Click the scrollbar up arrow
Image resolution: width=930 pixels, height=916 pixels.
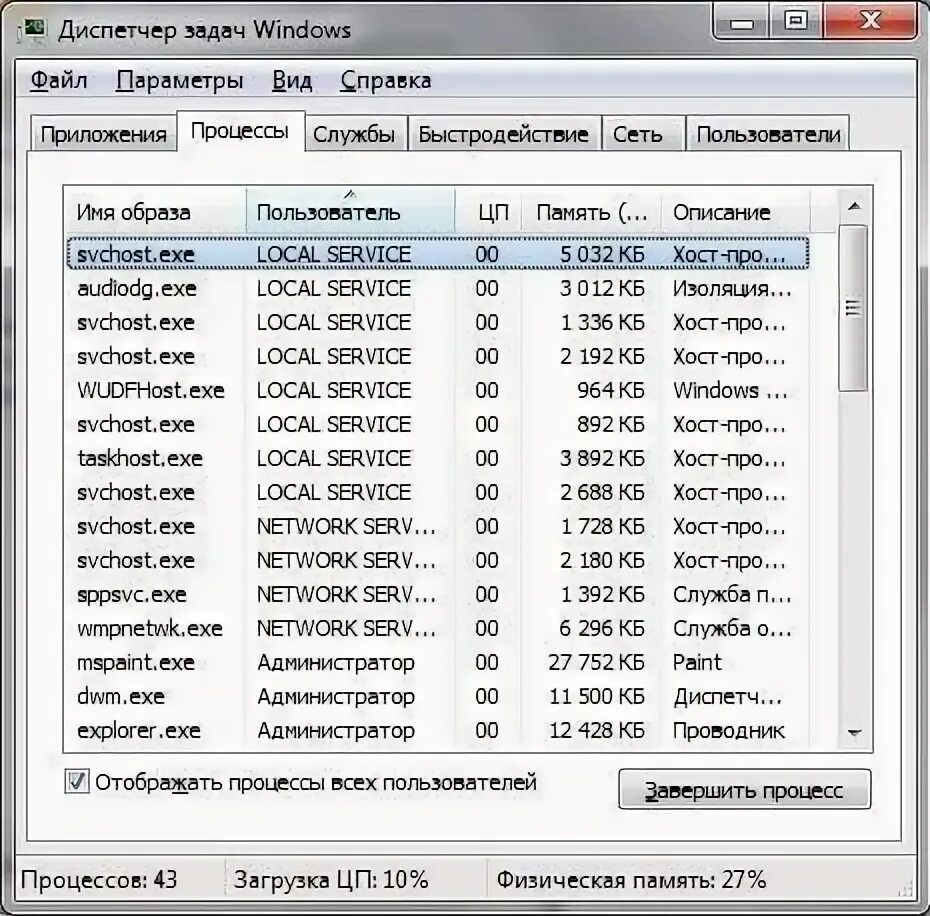tap(854, 206)
